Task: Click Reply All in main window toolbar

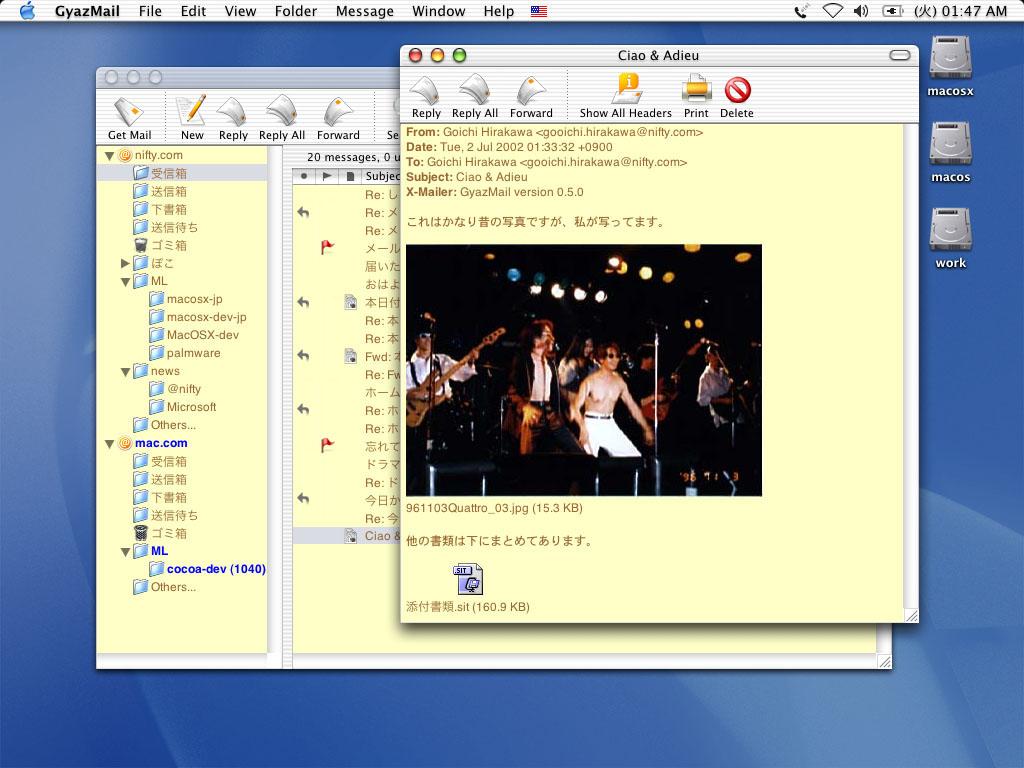Action: 282,118
